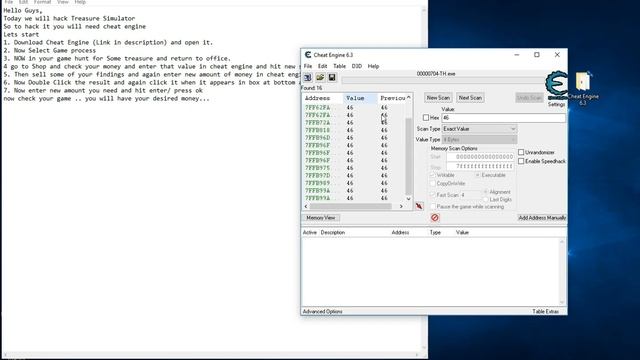Open the process list icon in Cheat Engine
Image resolution: width=640 pixels, height=360 pixels.
pos(308,77)
